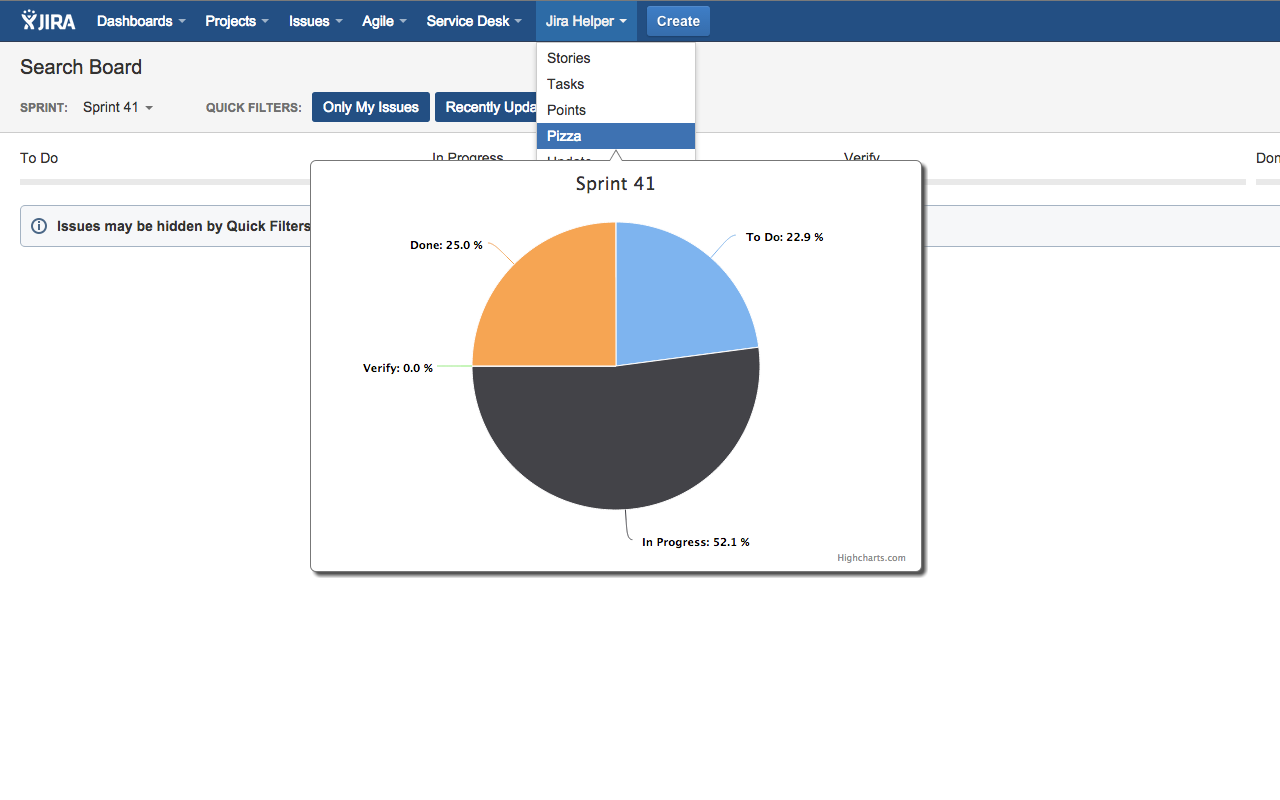Screen dimensions: 1280x800
Task: Collapse the Jira Helper menu
Action: [586, 21]
